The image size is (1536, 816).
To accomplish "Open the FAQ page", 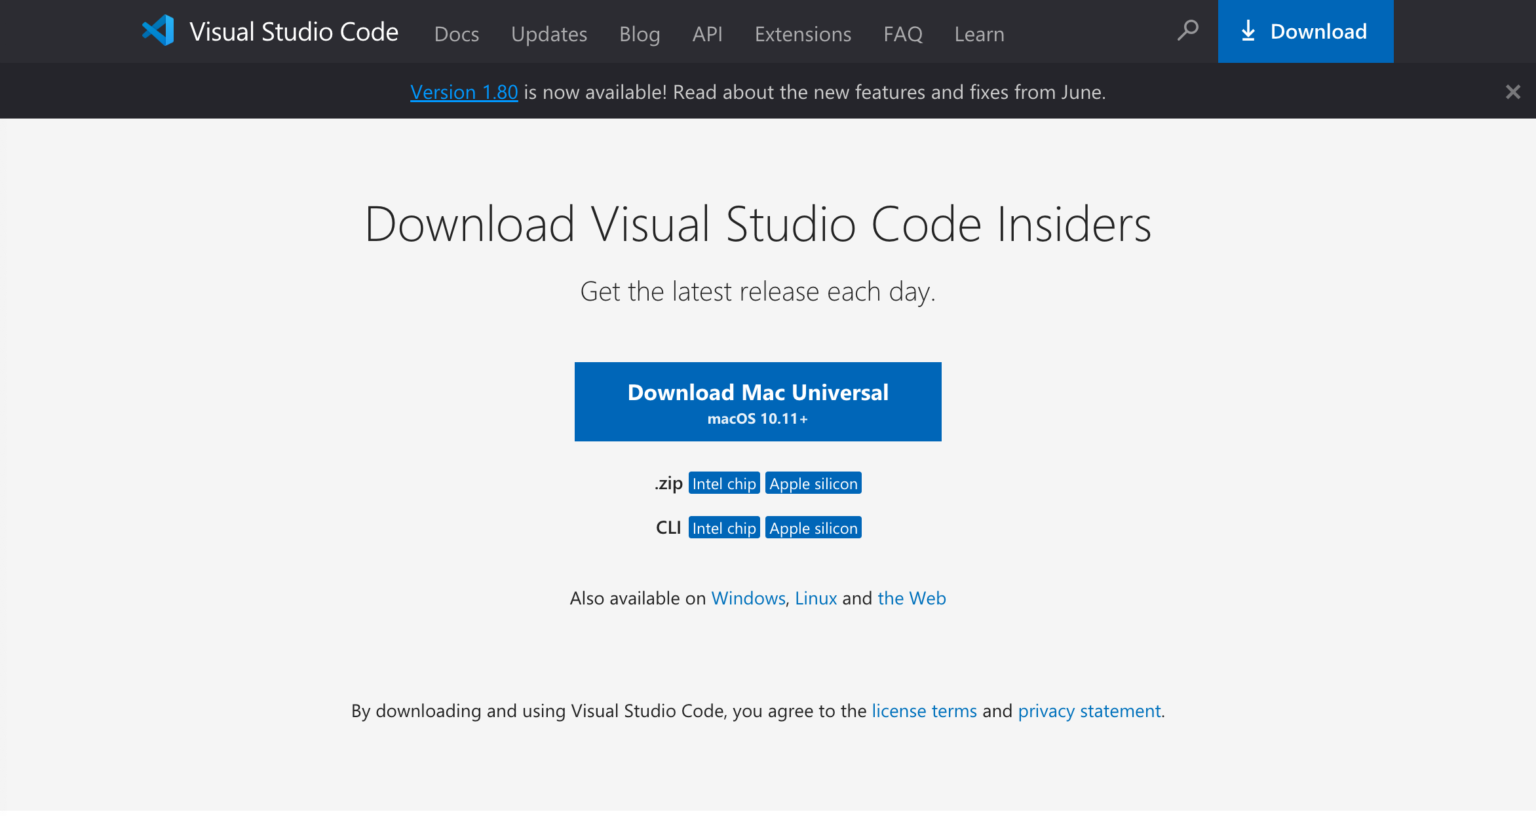I will tap(903, 33).
